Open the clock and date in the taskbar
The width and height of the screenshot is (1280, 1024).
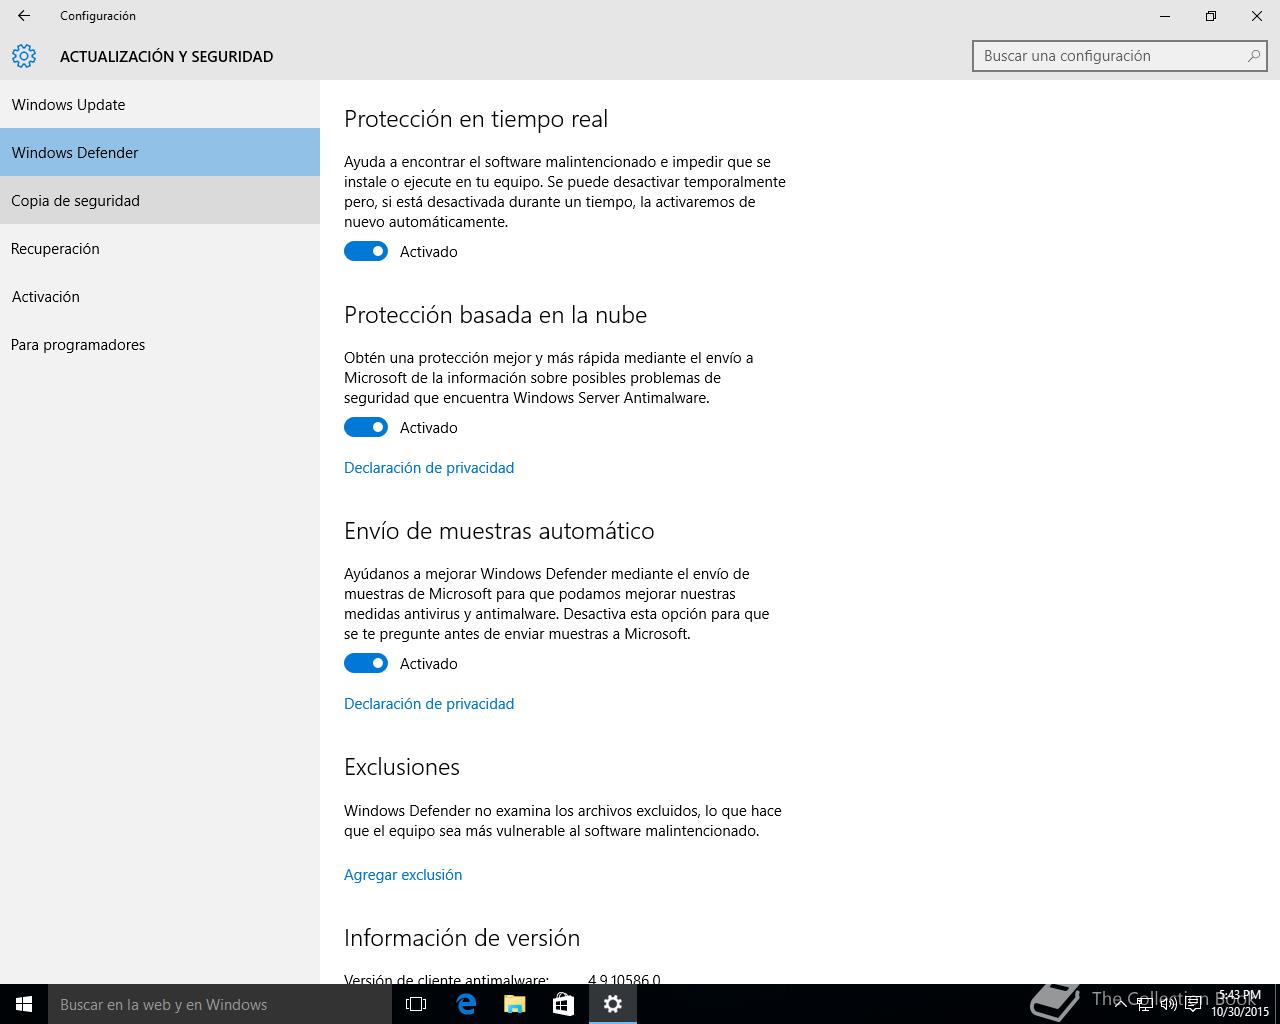point(1240,1004)
